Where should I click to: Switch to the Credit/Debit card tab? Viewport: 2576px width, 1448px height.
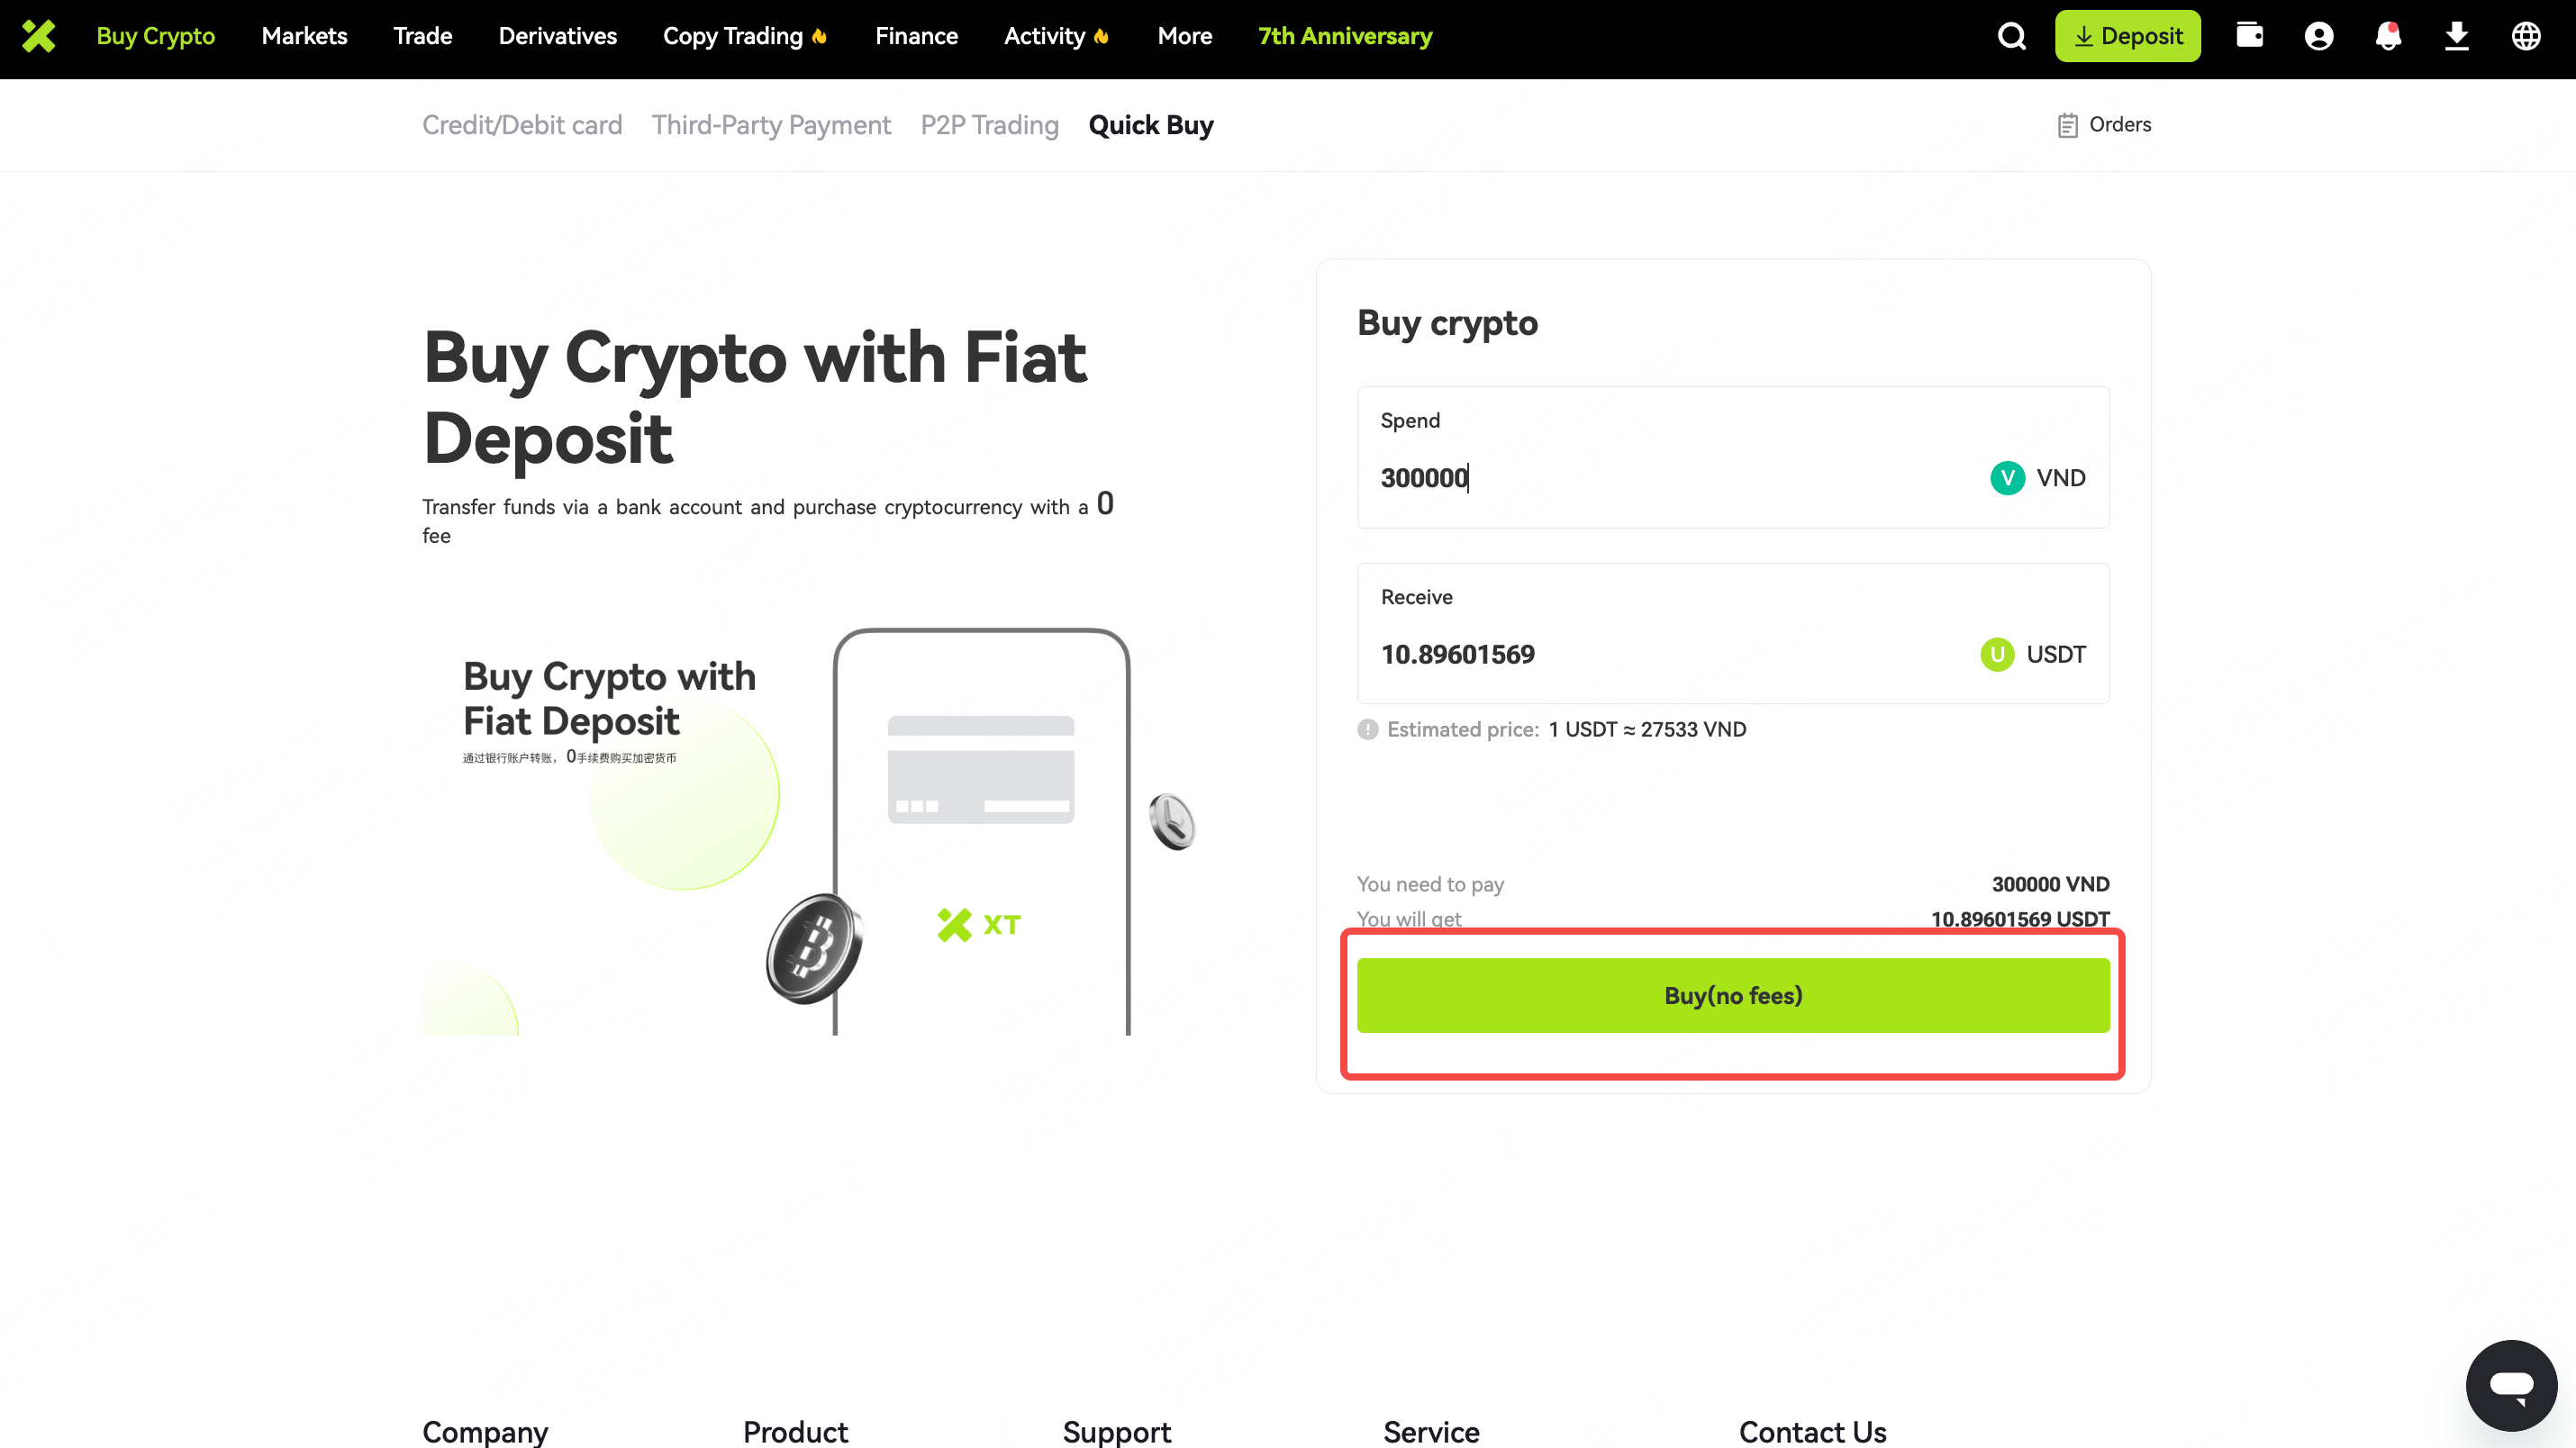[x=521, y=125]
